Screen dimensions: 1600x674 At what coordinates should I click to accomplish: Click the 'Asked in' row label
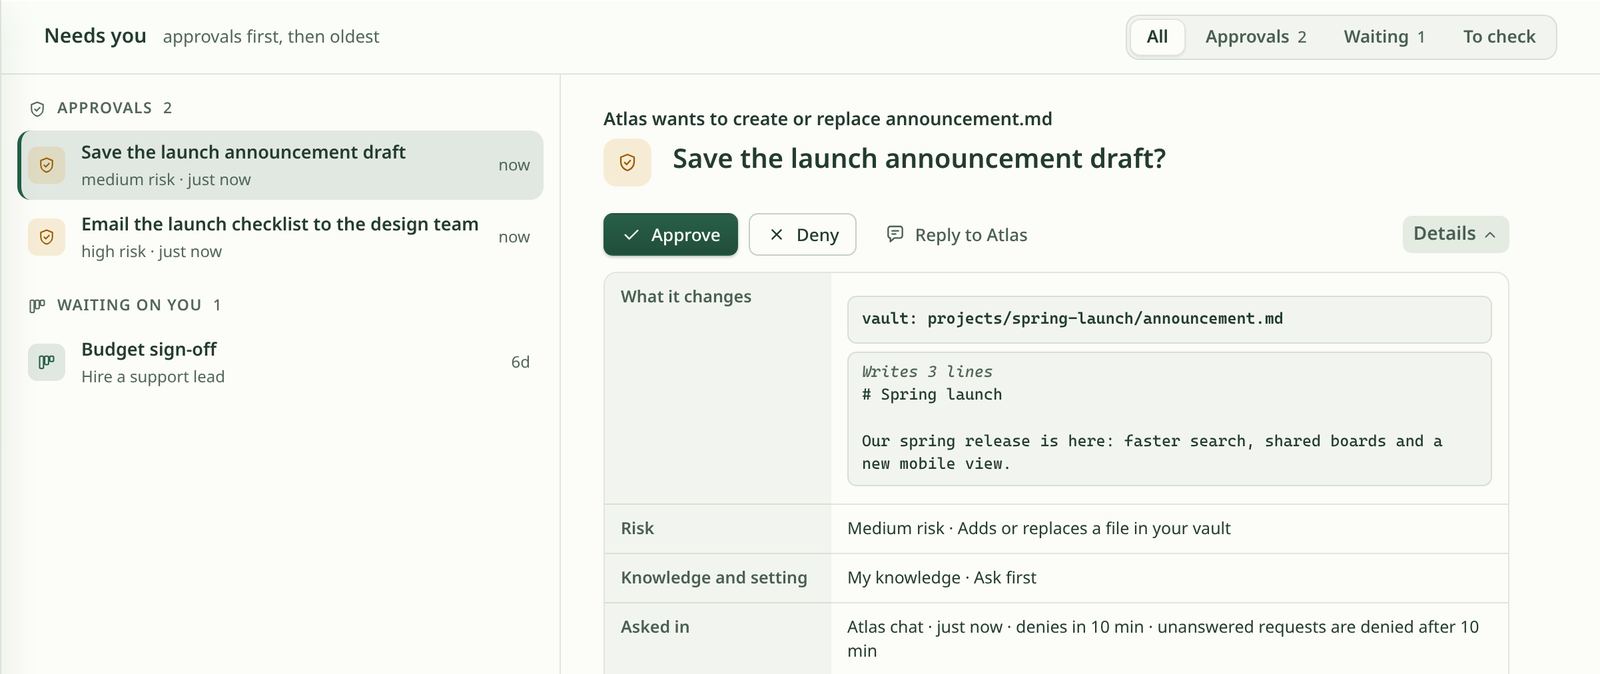[655, 627]
